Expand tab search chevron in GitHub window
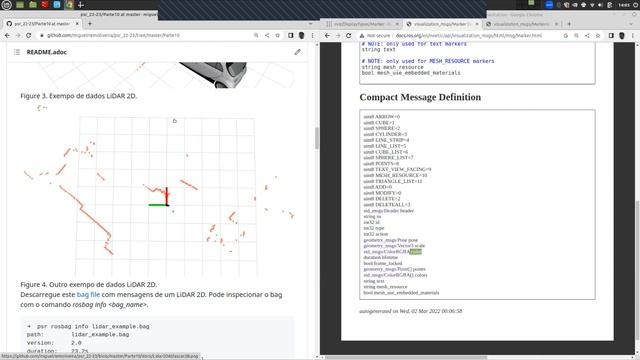The image size is (640, 360). click(310, 24)
